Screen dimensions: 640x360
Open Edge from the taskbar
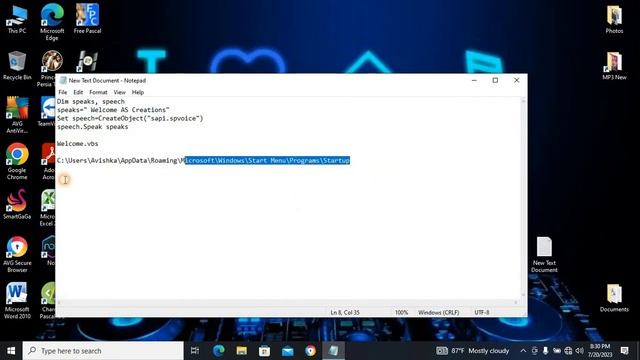point(219,351)
